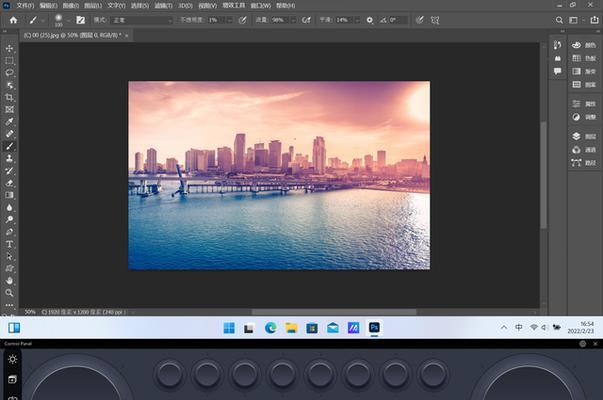Image resolution: width=603 pixels, height=400 pixels.
Task: Select the Rectangular Marquee tool
Action: pyautogui.click(x=10, y=61)
